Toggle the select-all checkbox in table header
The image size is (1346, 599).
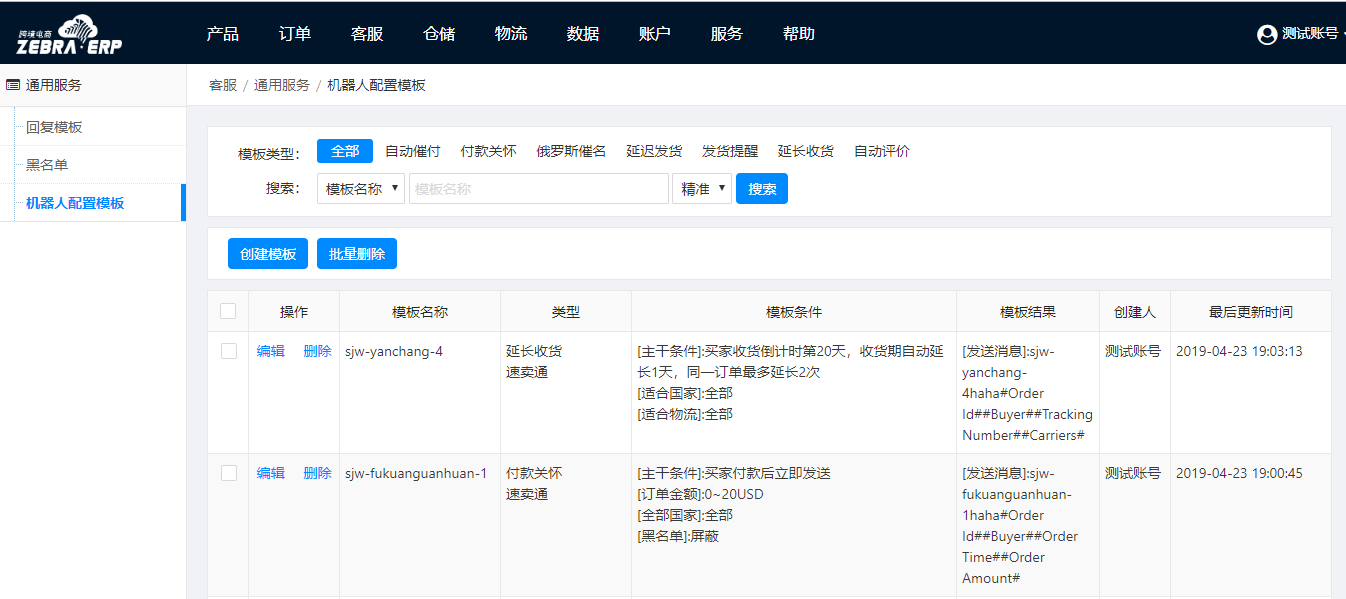coord(228,311)
